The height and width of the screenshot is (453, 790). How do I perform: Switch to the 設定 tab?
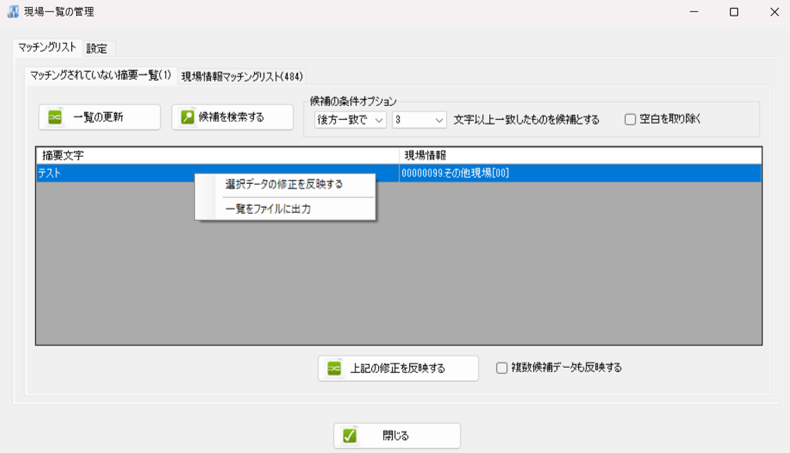[x=97, y=49]
